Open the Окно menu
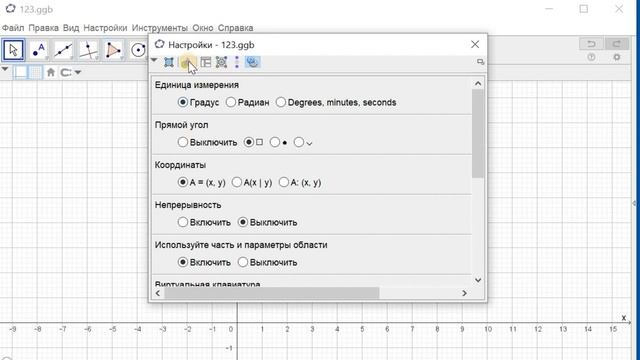640x360 pixels. click(x=203, y=28)
